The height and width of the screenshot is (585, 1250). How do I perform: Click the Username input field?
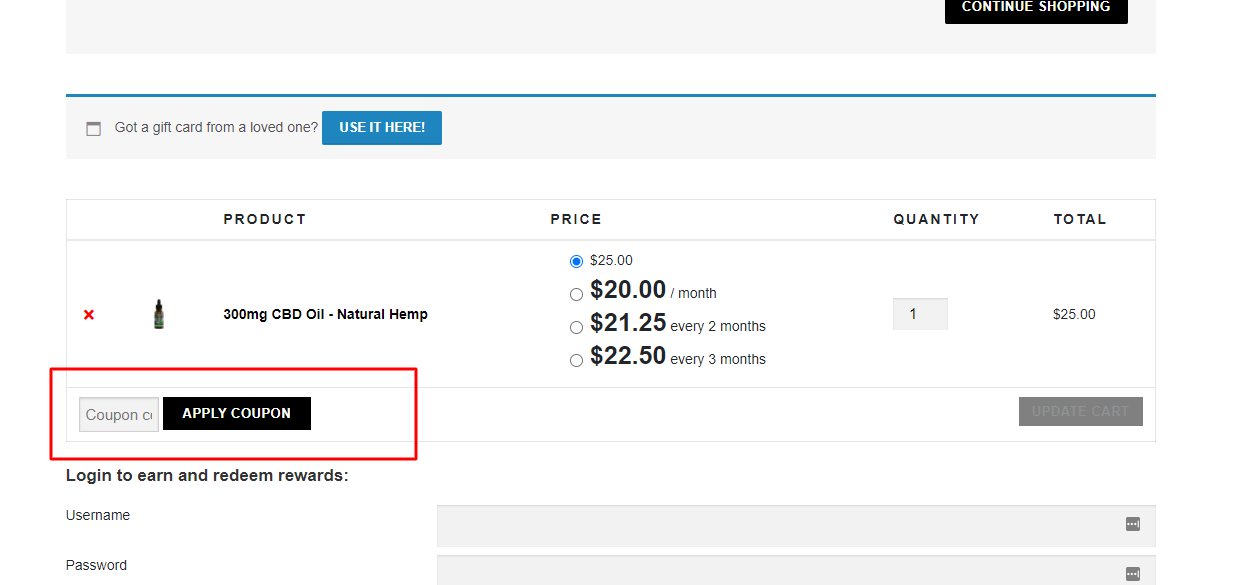(x=796, y=526)
